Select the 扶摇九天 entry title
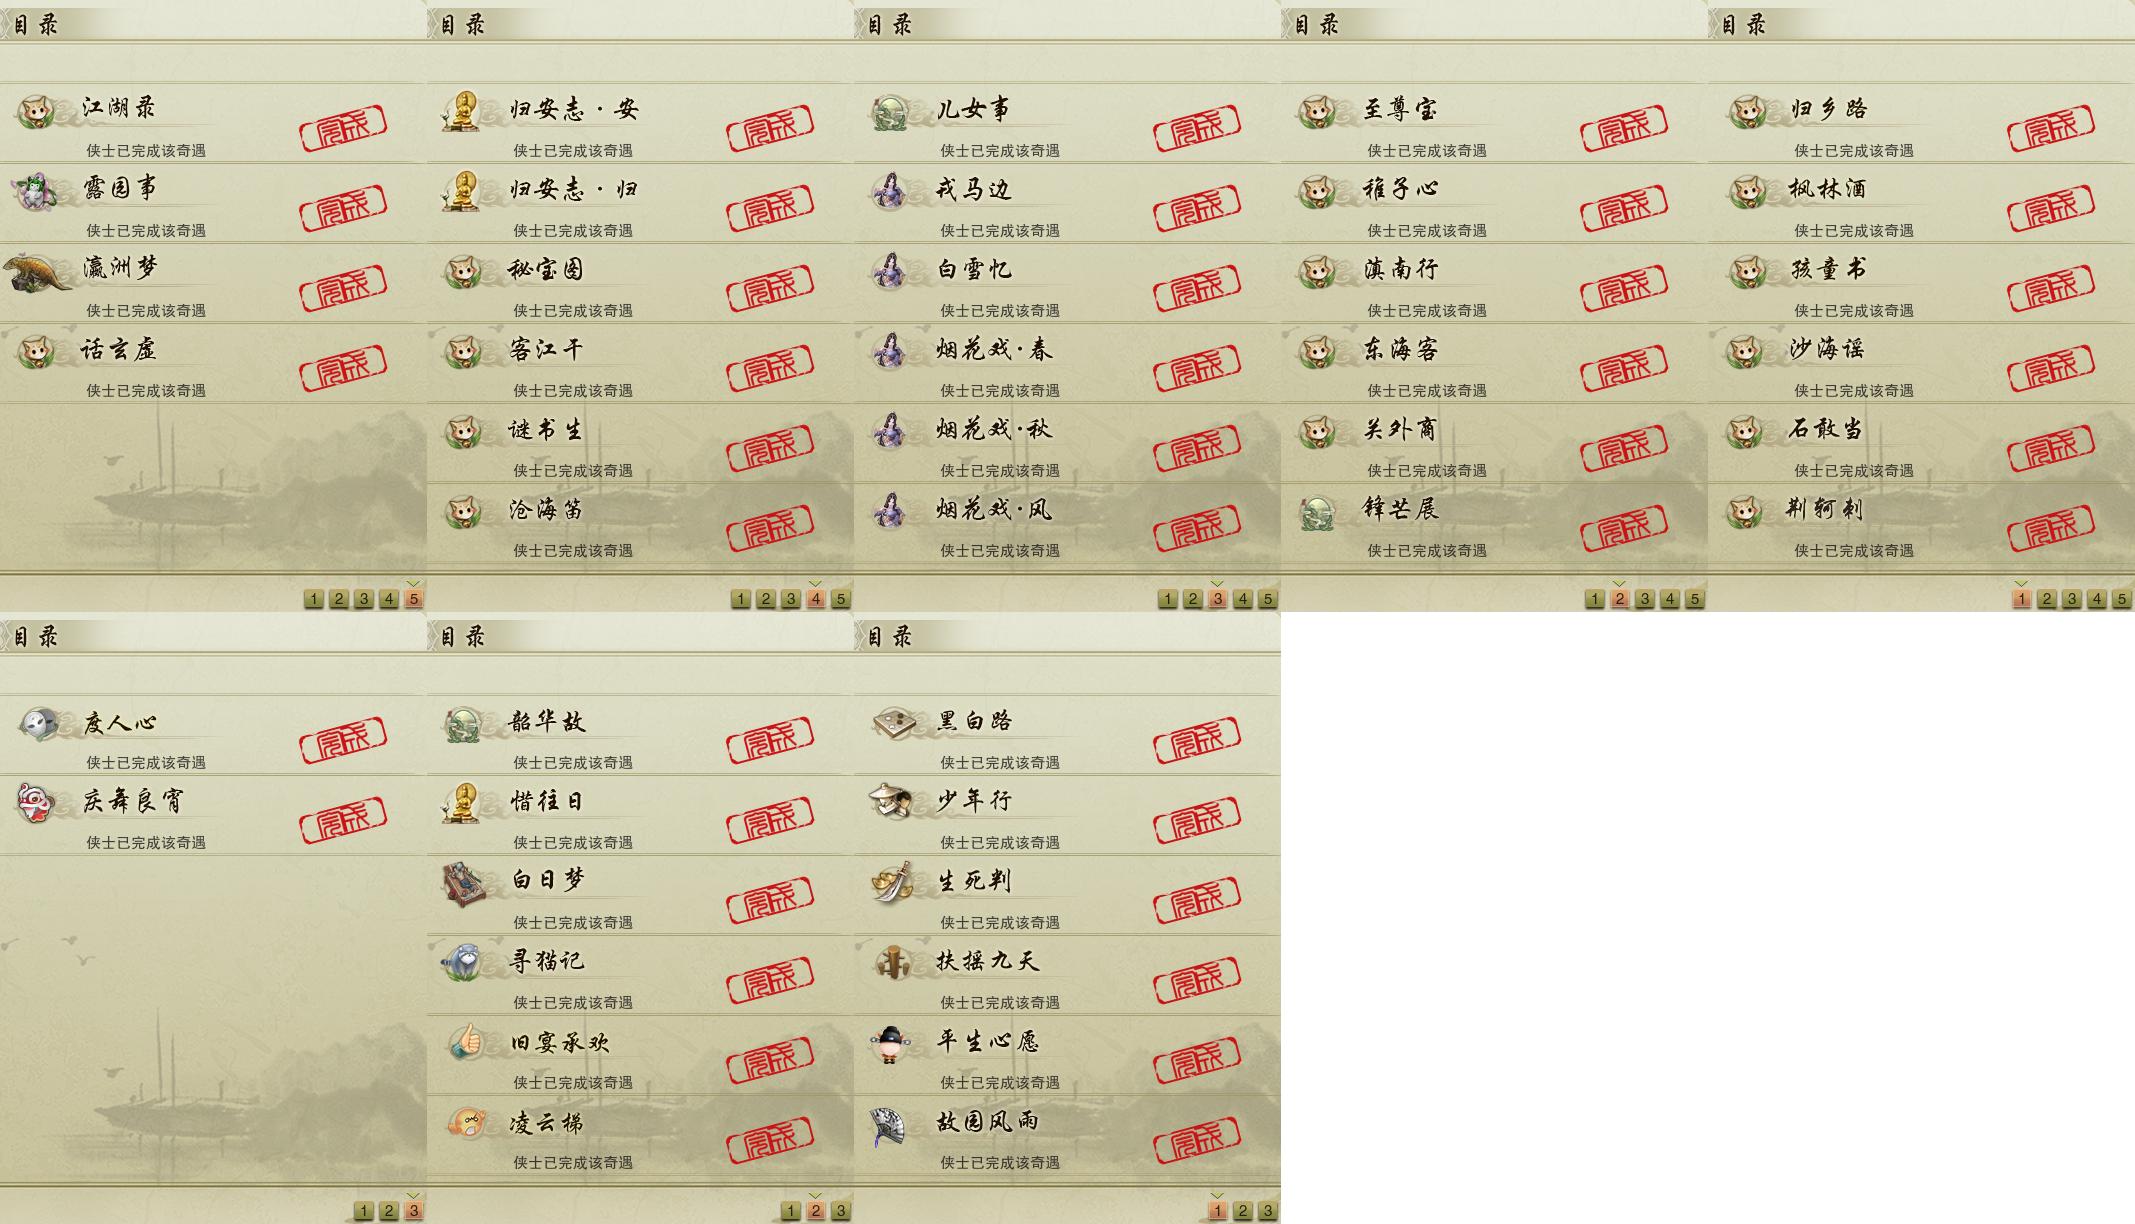Screen dimensions: 2135x1224 pyautogui.click(x=988, y=961)
